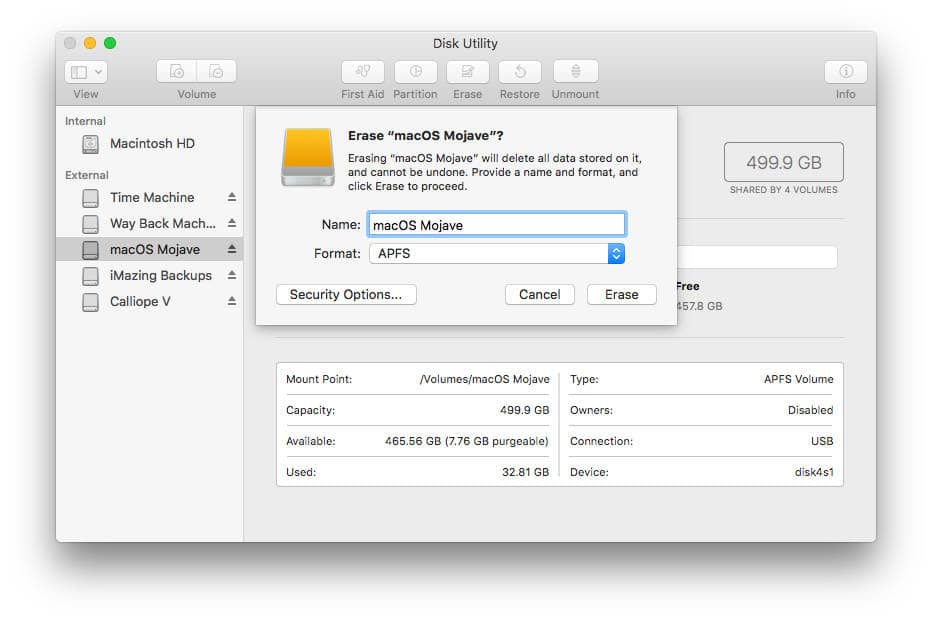This screenshot has width=932, height=622.
Task: Select Time Machine volume in sidebar
Action: click(150, 197)
